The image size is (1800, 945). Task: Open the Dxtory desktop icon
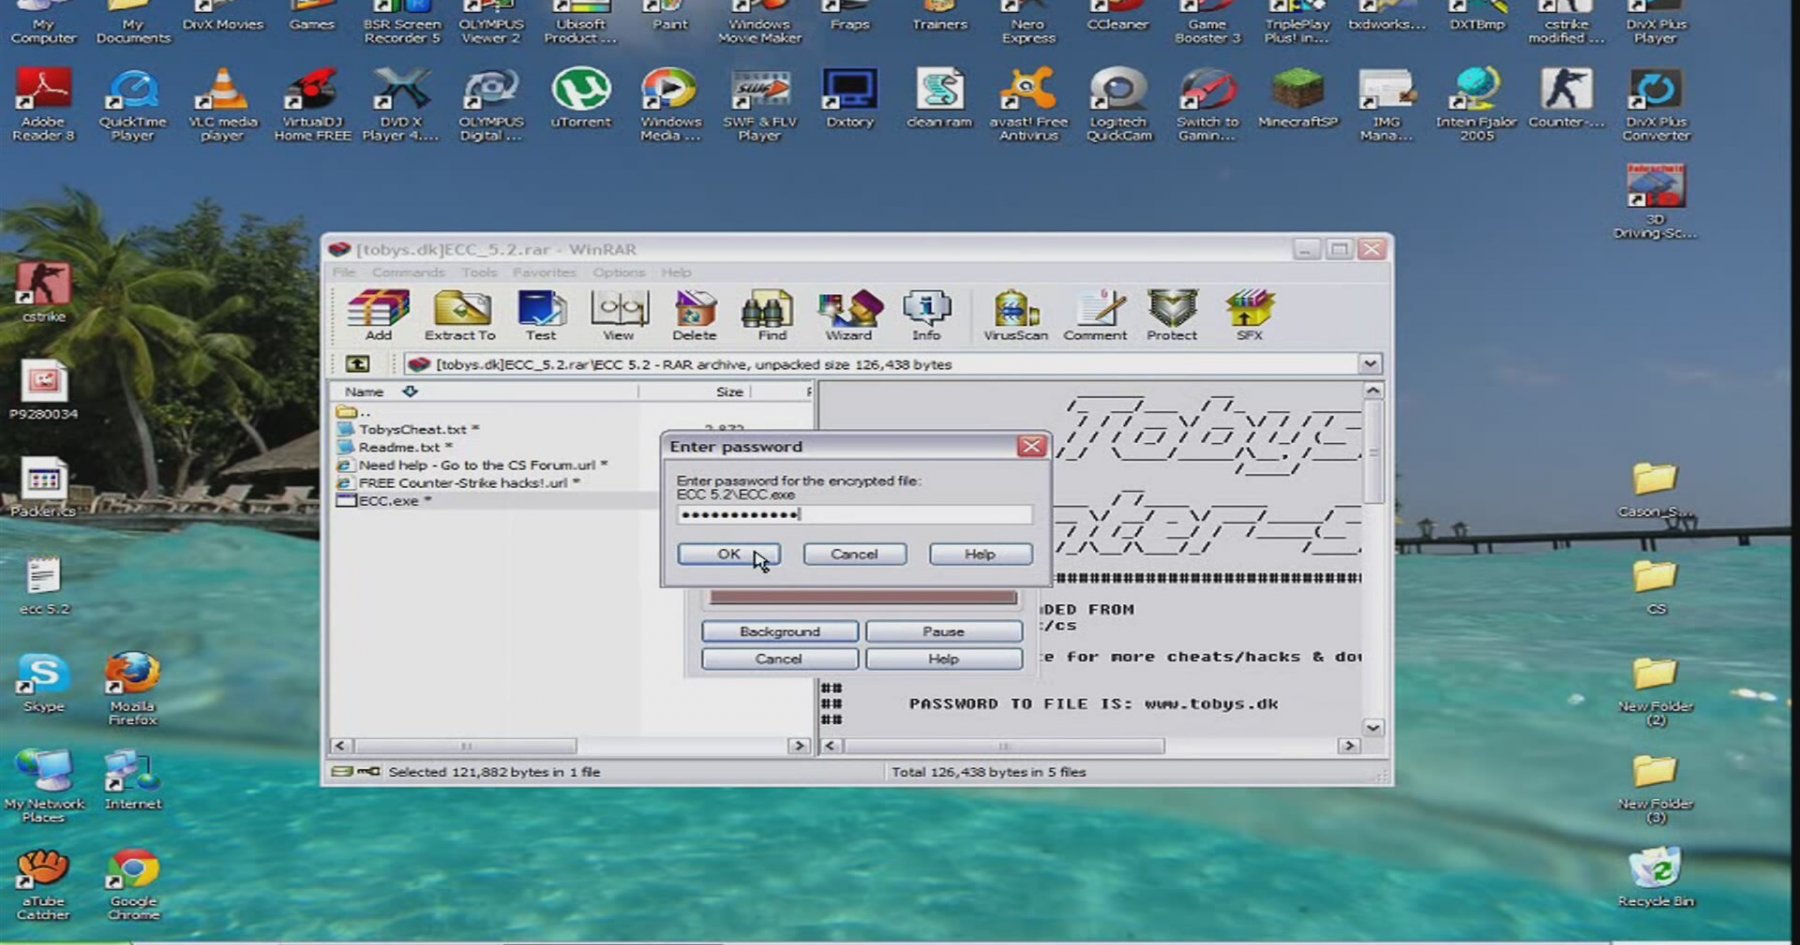point(850,98)
